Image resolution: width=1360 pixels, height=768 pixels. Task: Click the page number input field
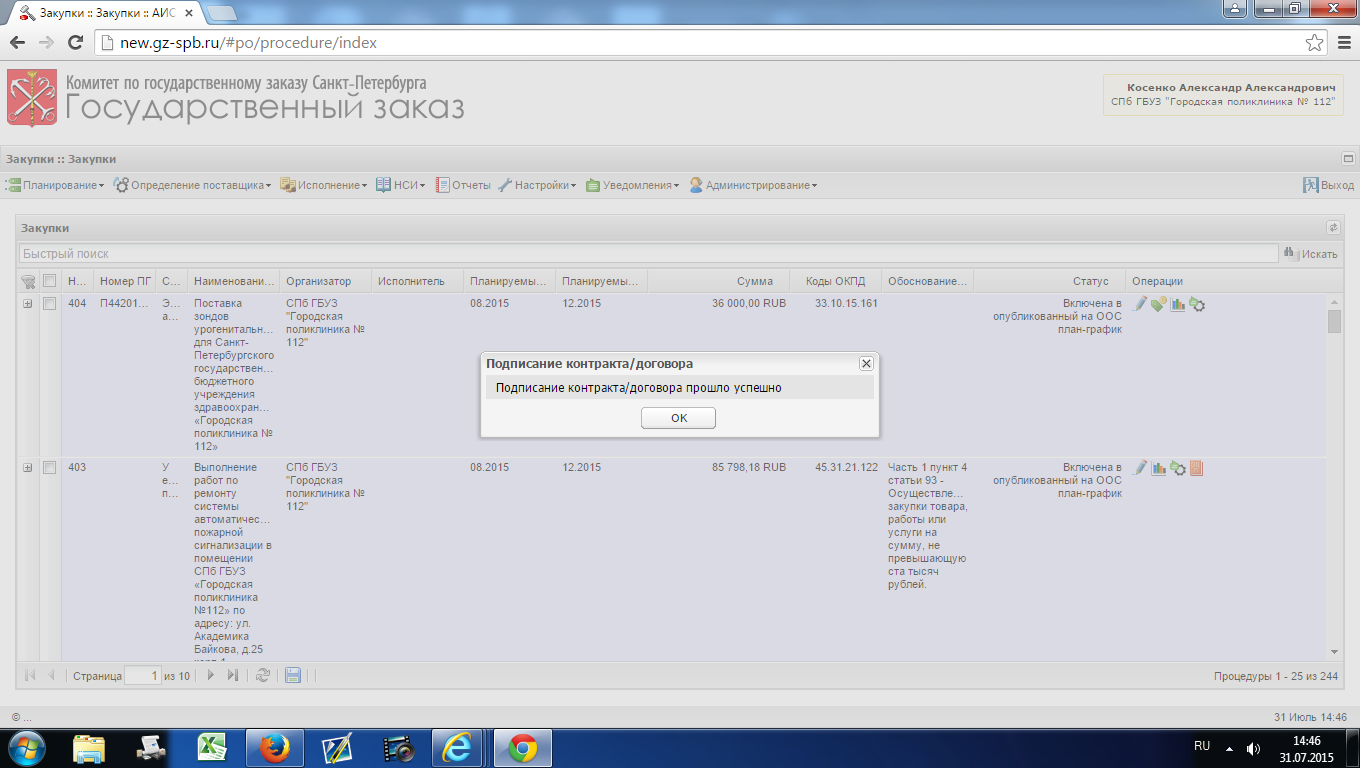[143, 676]
